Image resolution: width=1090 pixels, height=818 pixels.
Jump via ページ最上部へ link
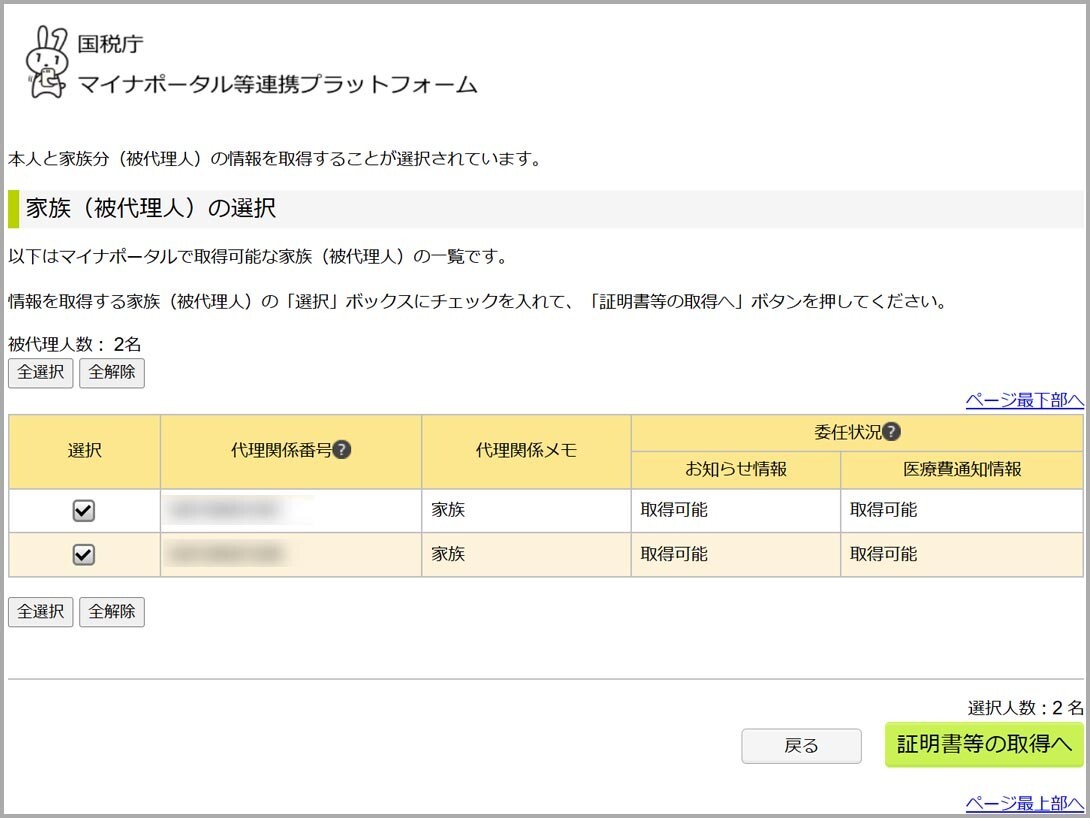1025,803
